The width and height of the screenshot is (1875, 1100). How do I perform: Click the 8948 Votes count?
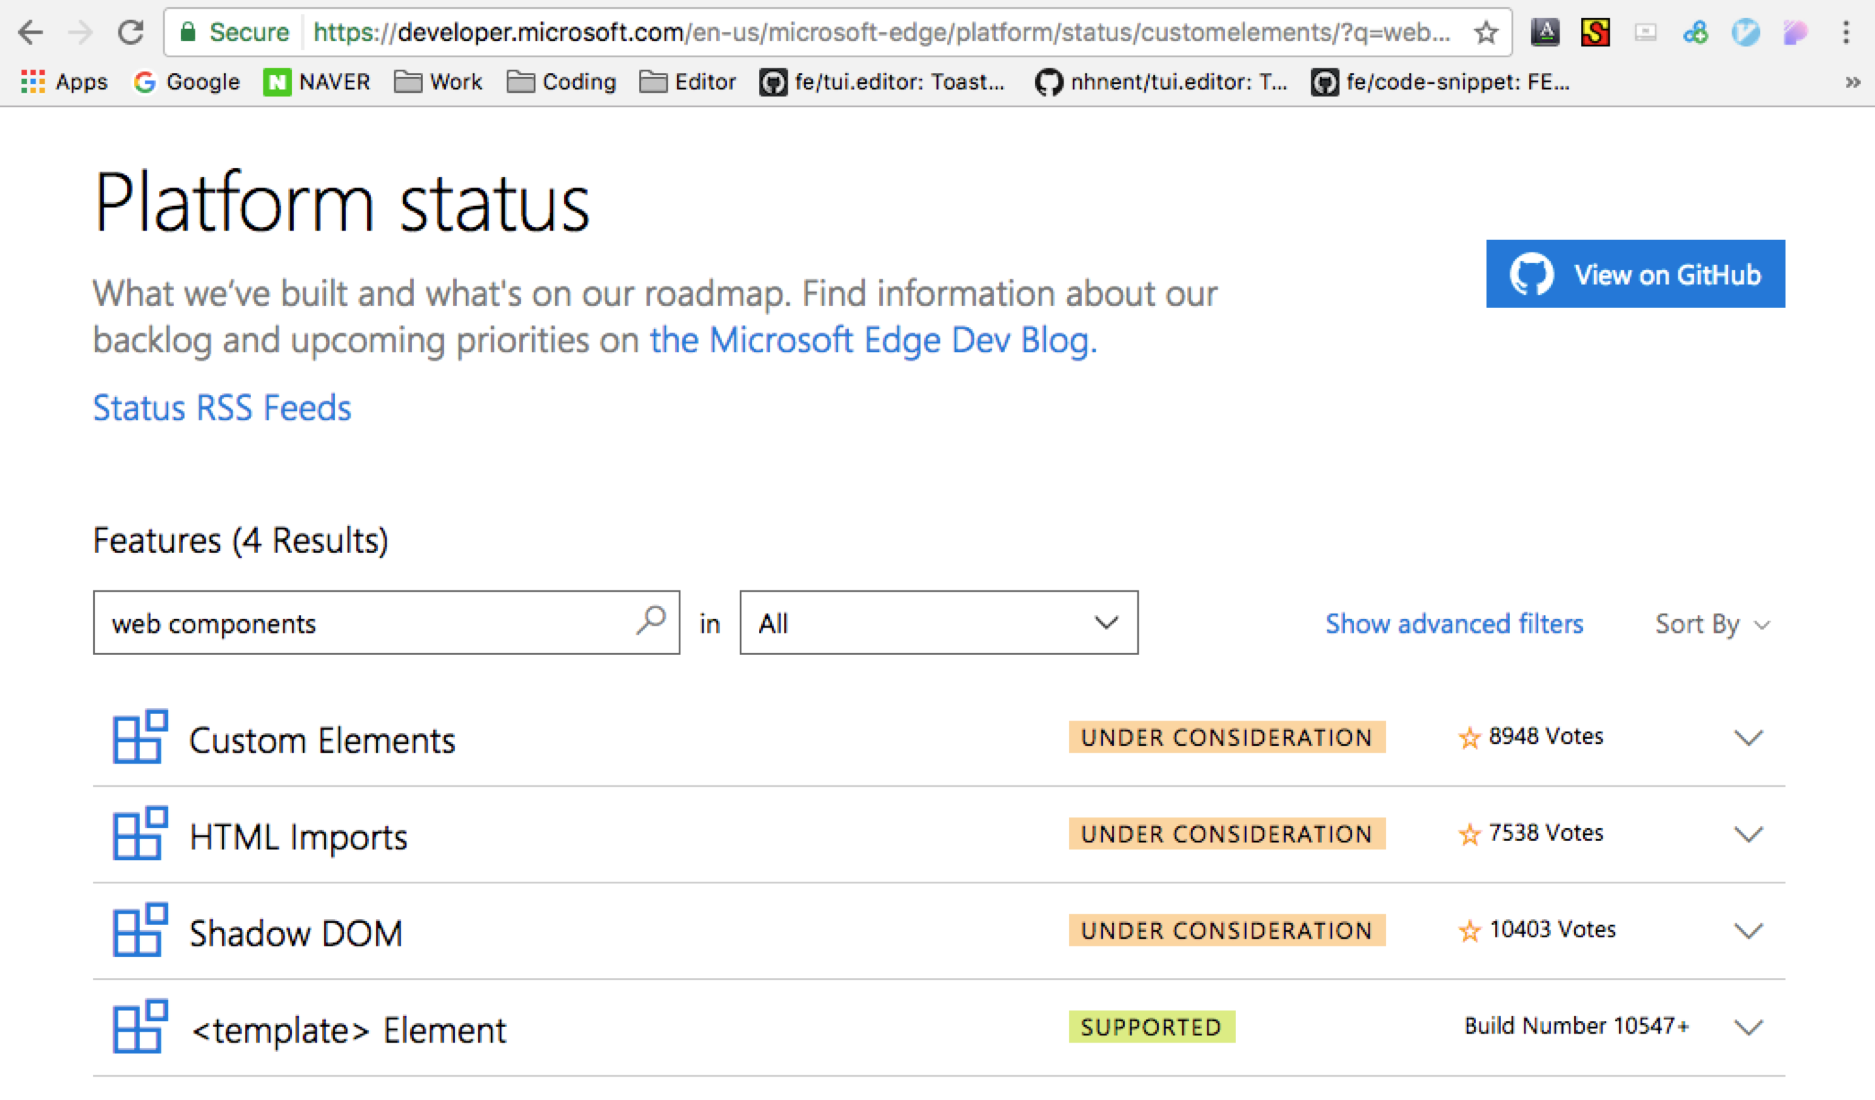[1546, 736]
